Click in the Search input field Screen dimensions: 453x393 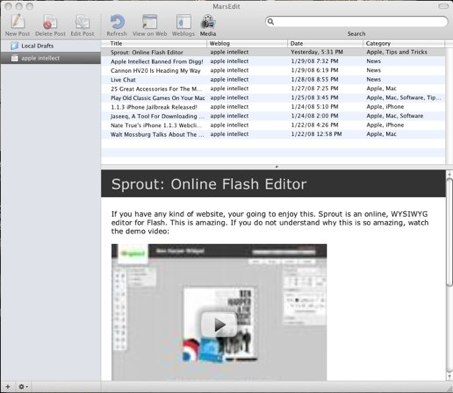pos(357,22)
